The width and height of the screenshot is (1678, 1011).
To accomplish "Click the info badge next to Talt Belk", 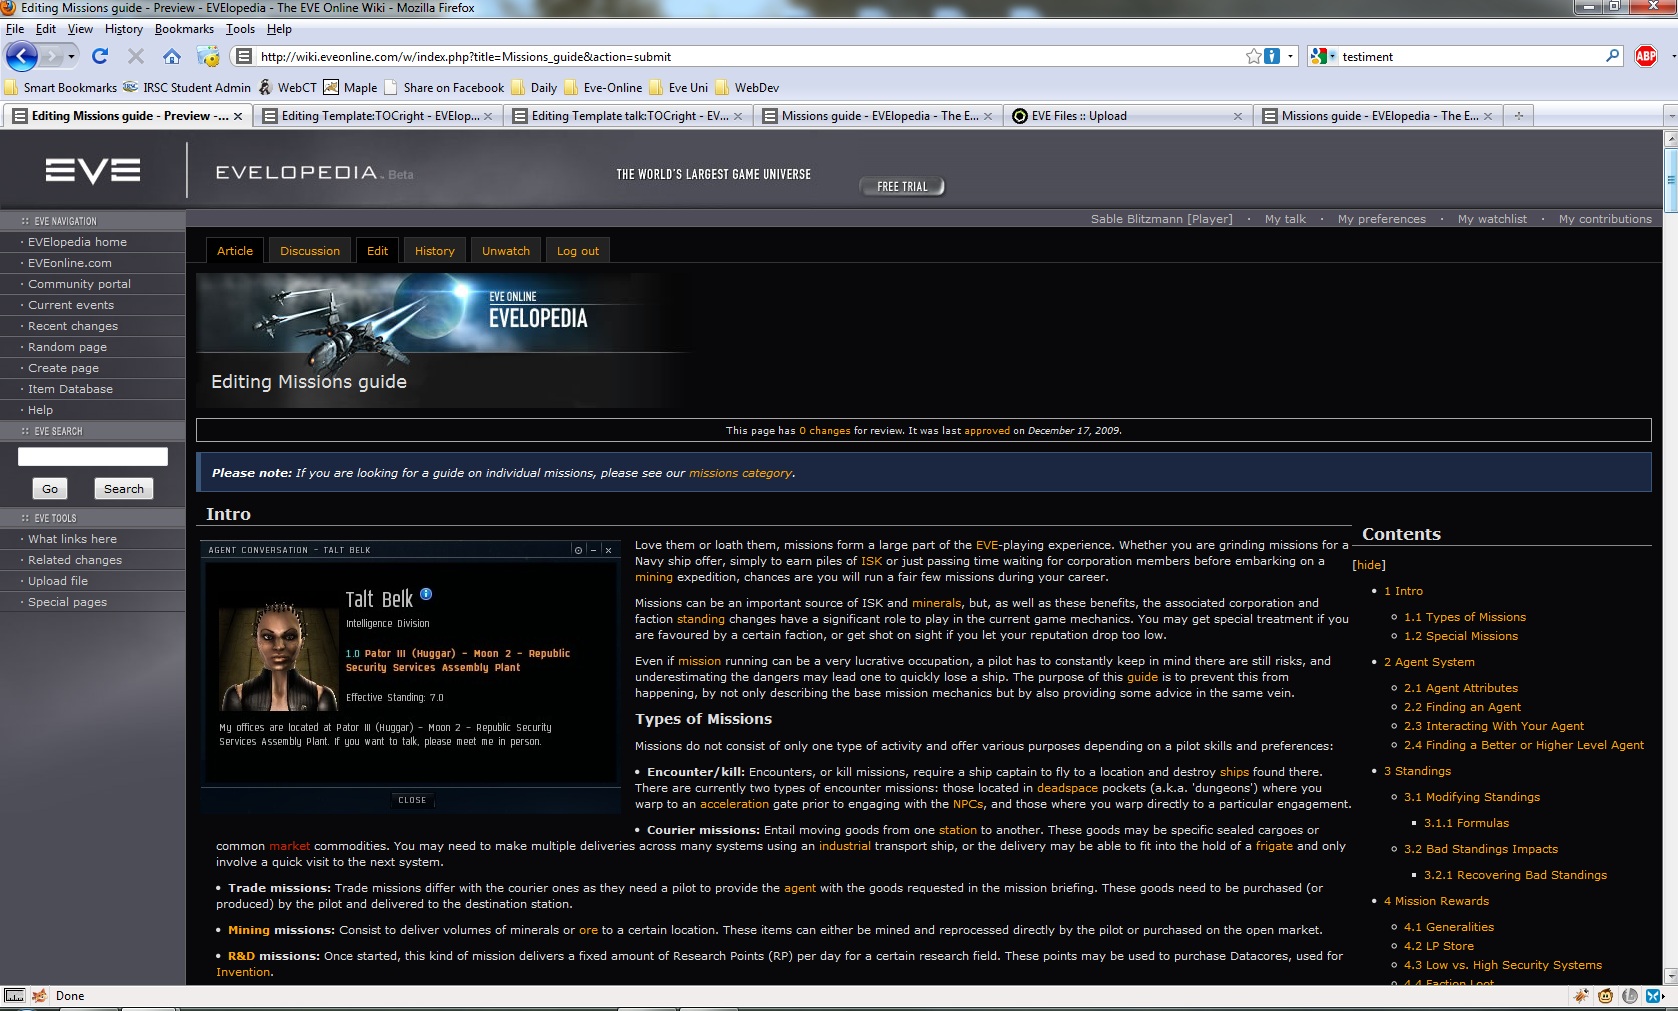I will [426, 594].
